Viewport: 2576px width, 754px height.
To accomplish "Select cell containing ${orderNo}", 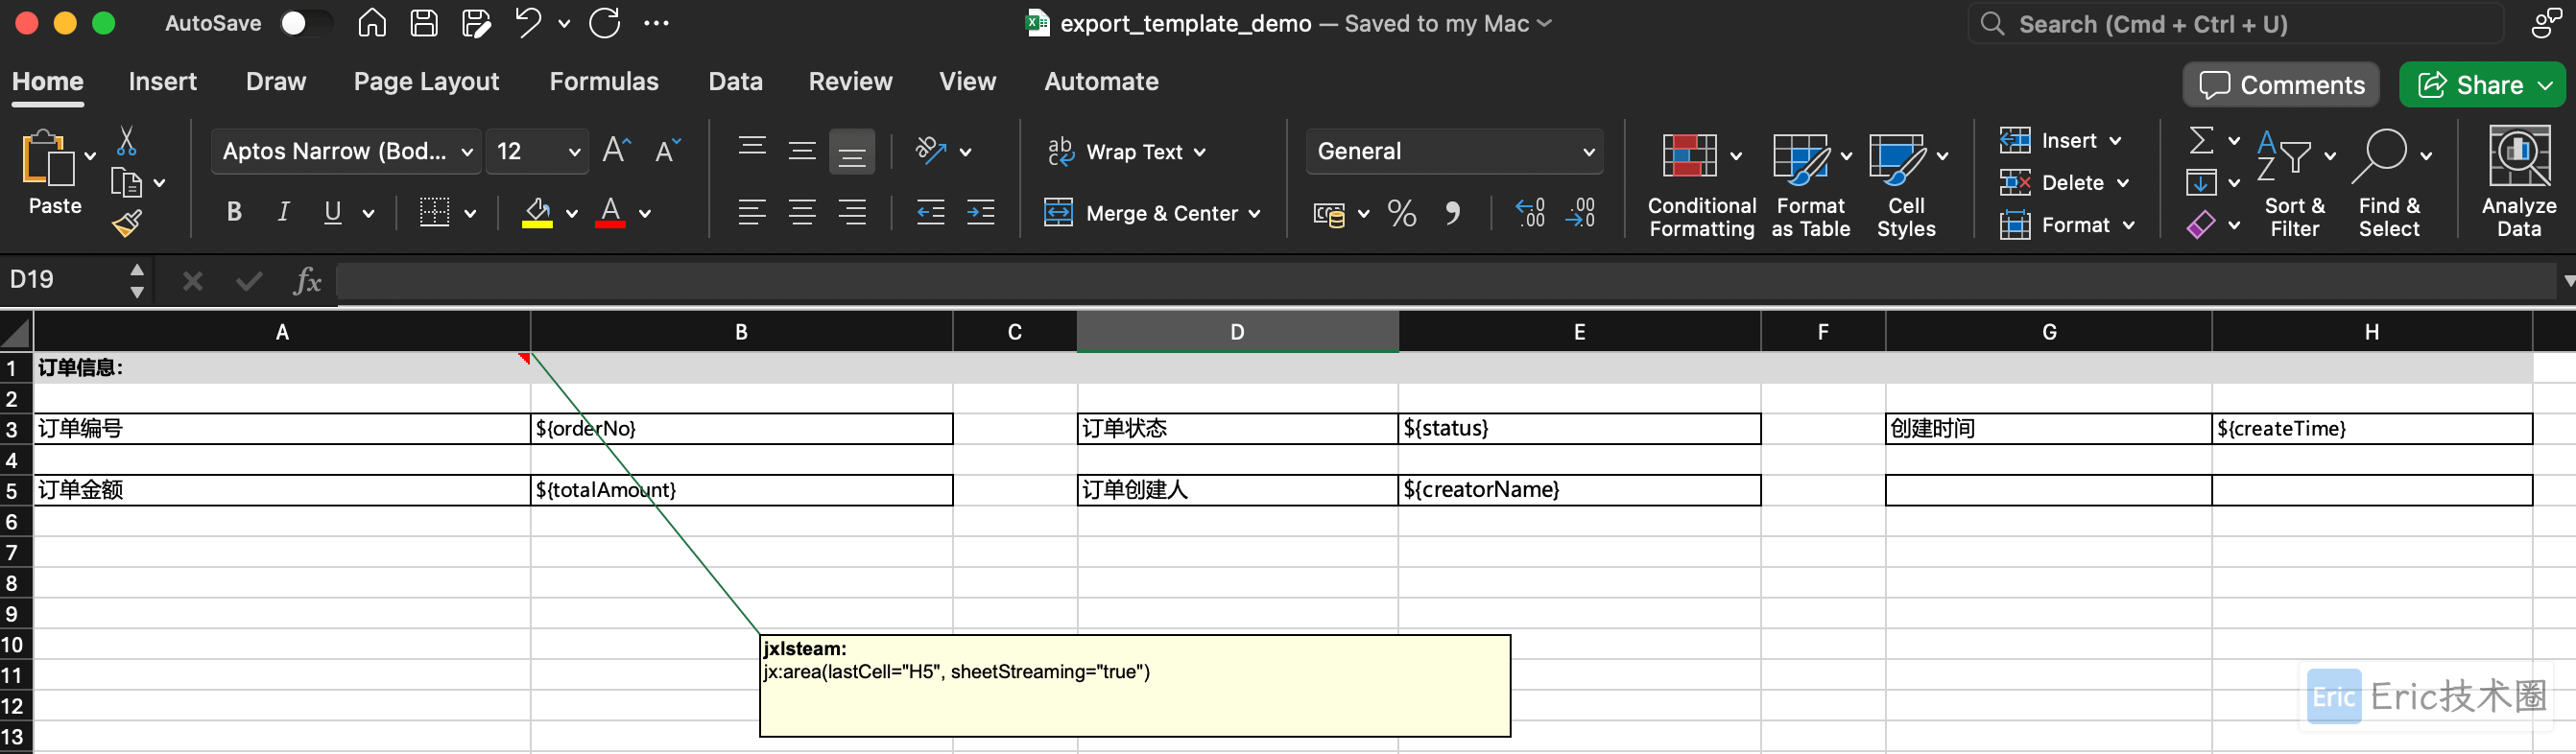I will pos(741,429).
